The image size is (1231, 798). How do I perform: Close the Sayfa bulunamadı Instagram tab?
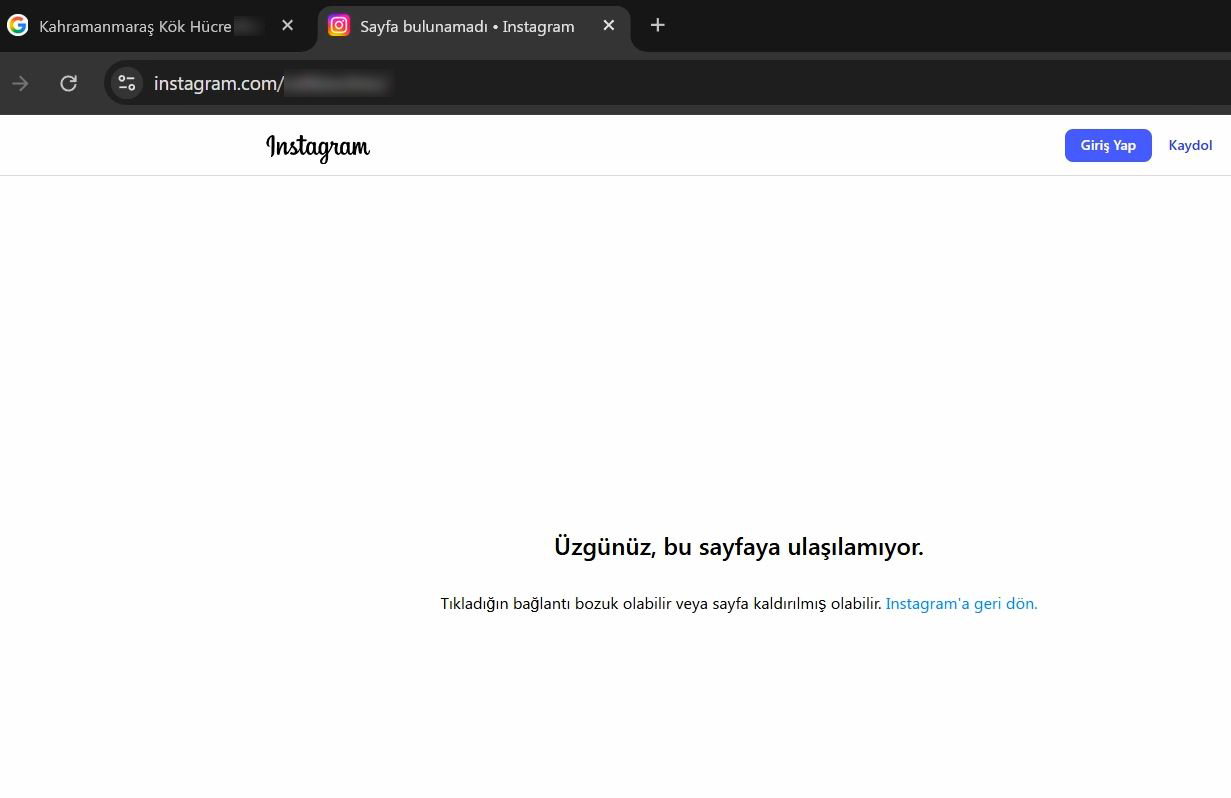(609, 26)
